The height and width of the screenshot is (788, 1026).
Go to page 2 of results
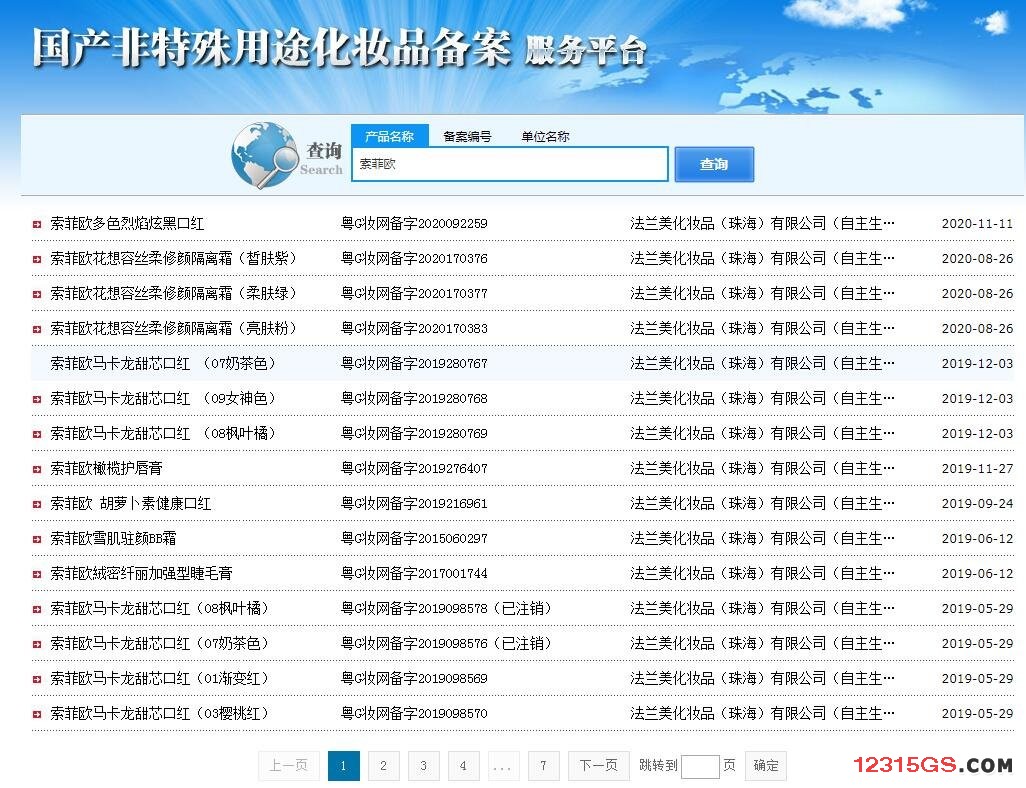coord(383,766)
